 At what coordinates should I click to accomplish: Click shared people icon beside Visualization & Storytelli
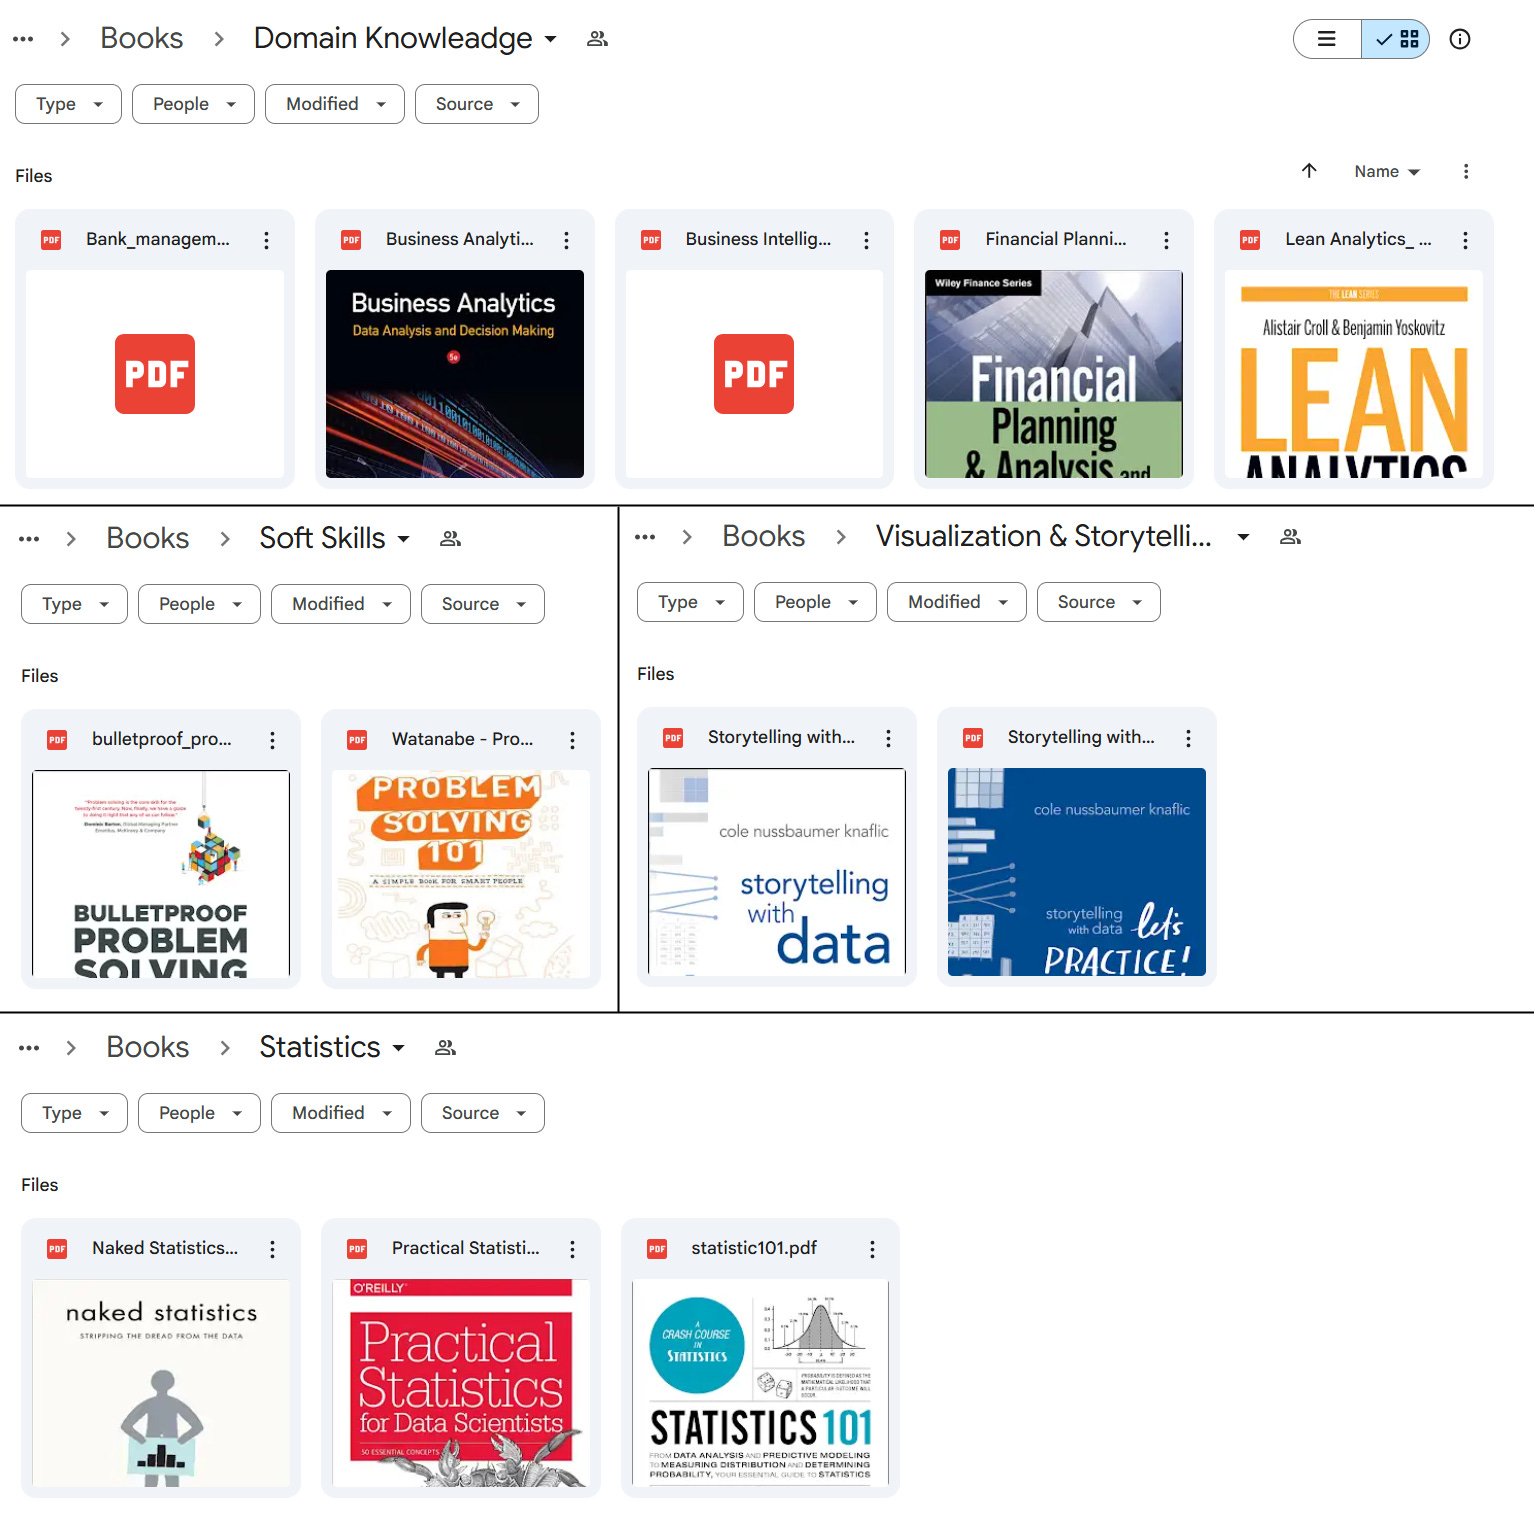(x=1290, y=537)
